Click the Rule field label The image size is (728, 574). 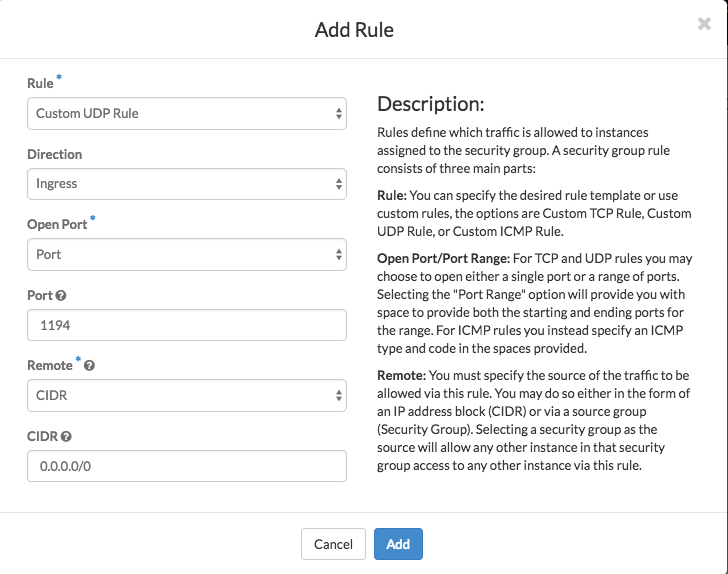pos(40,84)
